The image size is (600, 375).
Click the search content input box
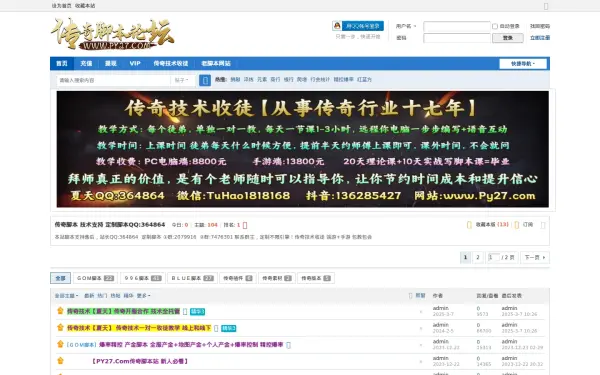[x=113, y=80]
